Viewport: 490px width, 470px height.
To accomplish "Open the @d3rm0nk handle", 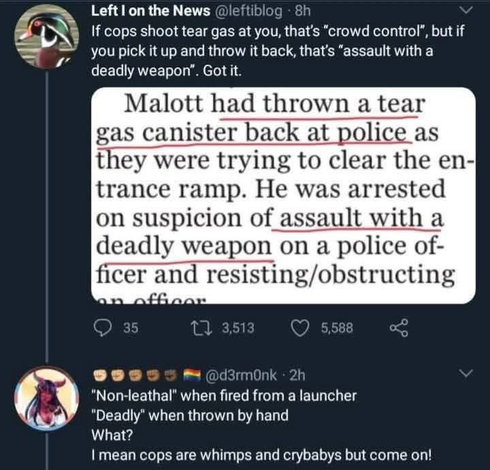I will pyautogui.click(x=241, y=375).
